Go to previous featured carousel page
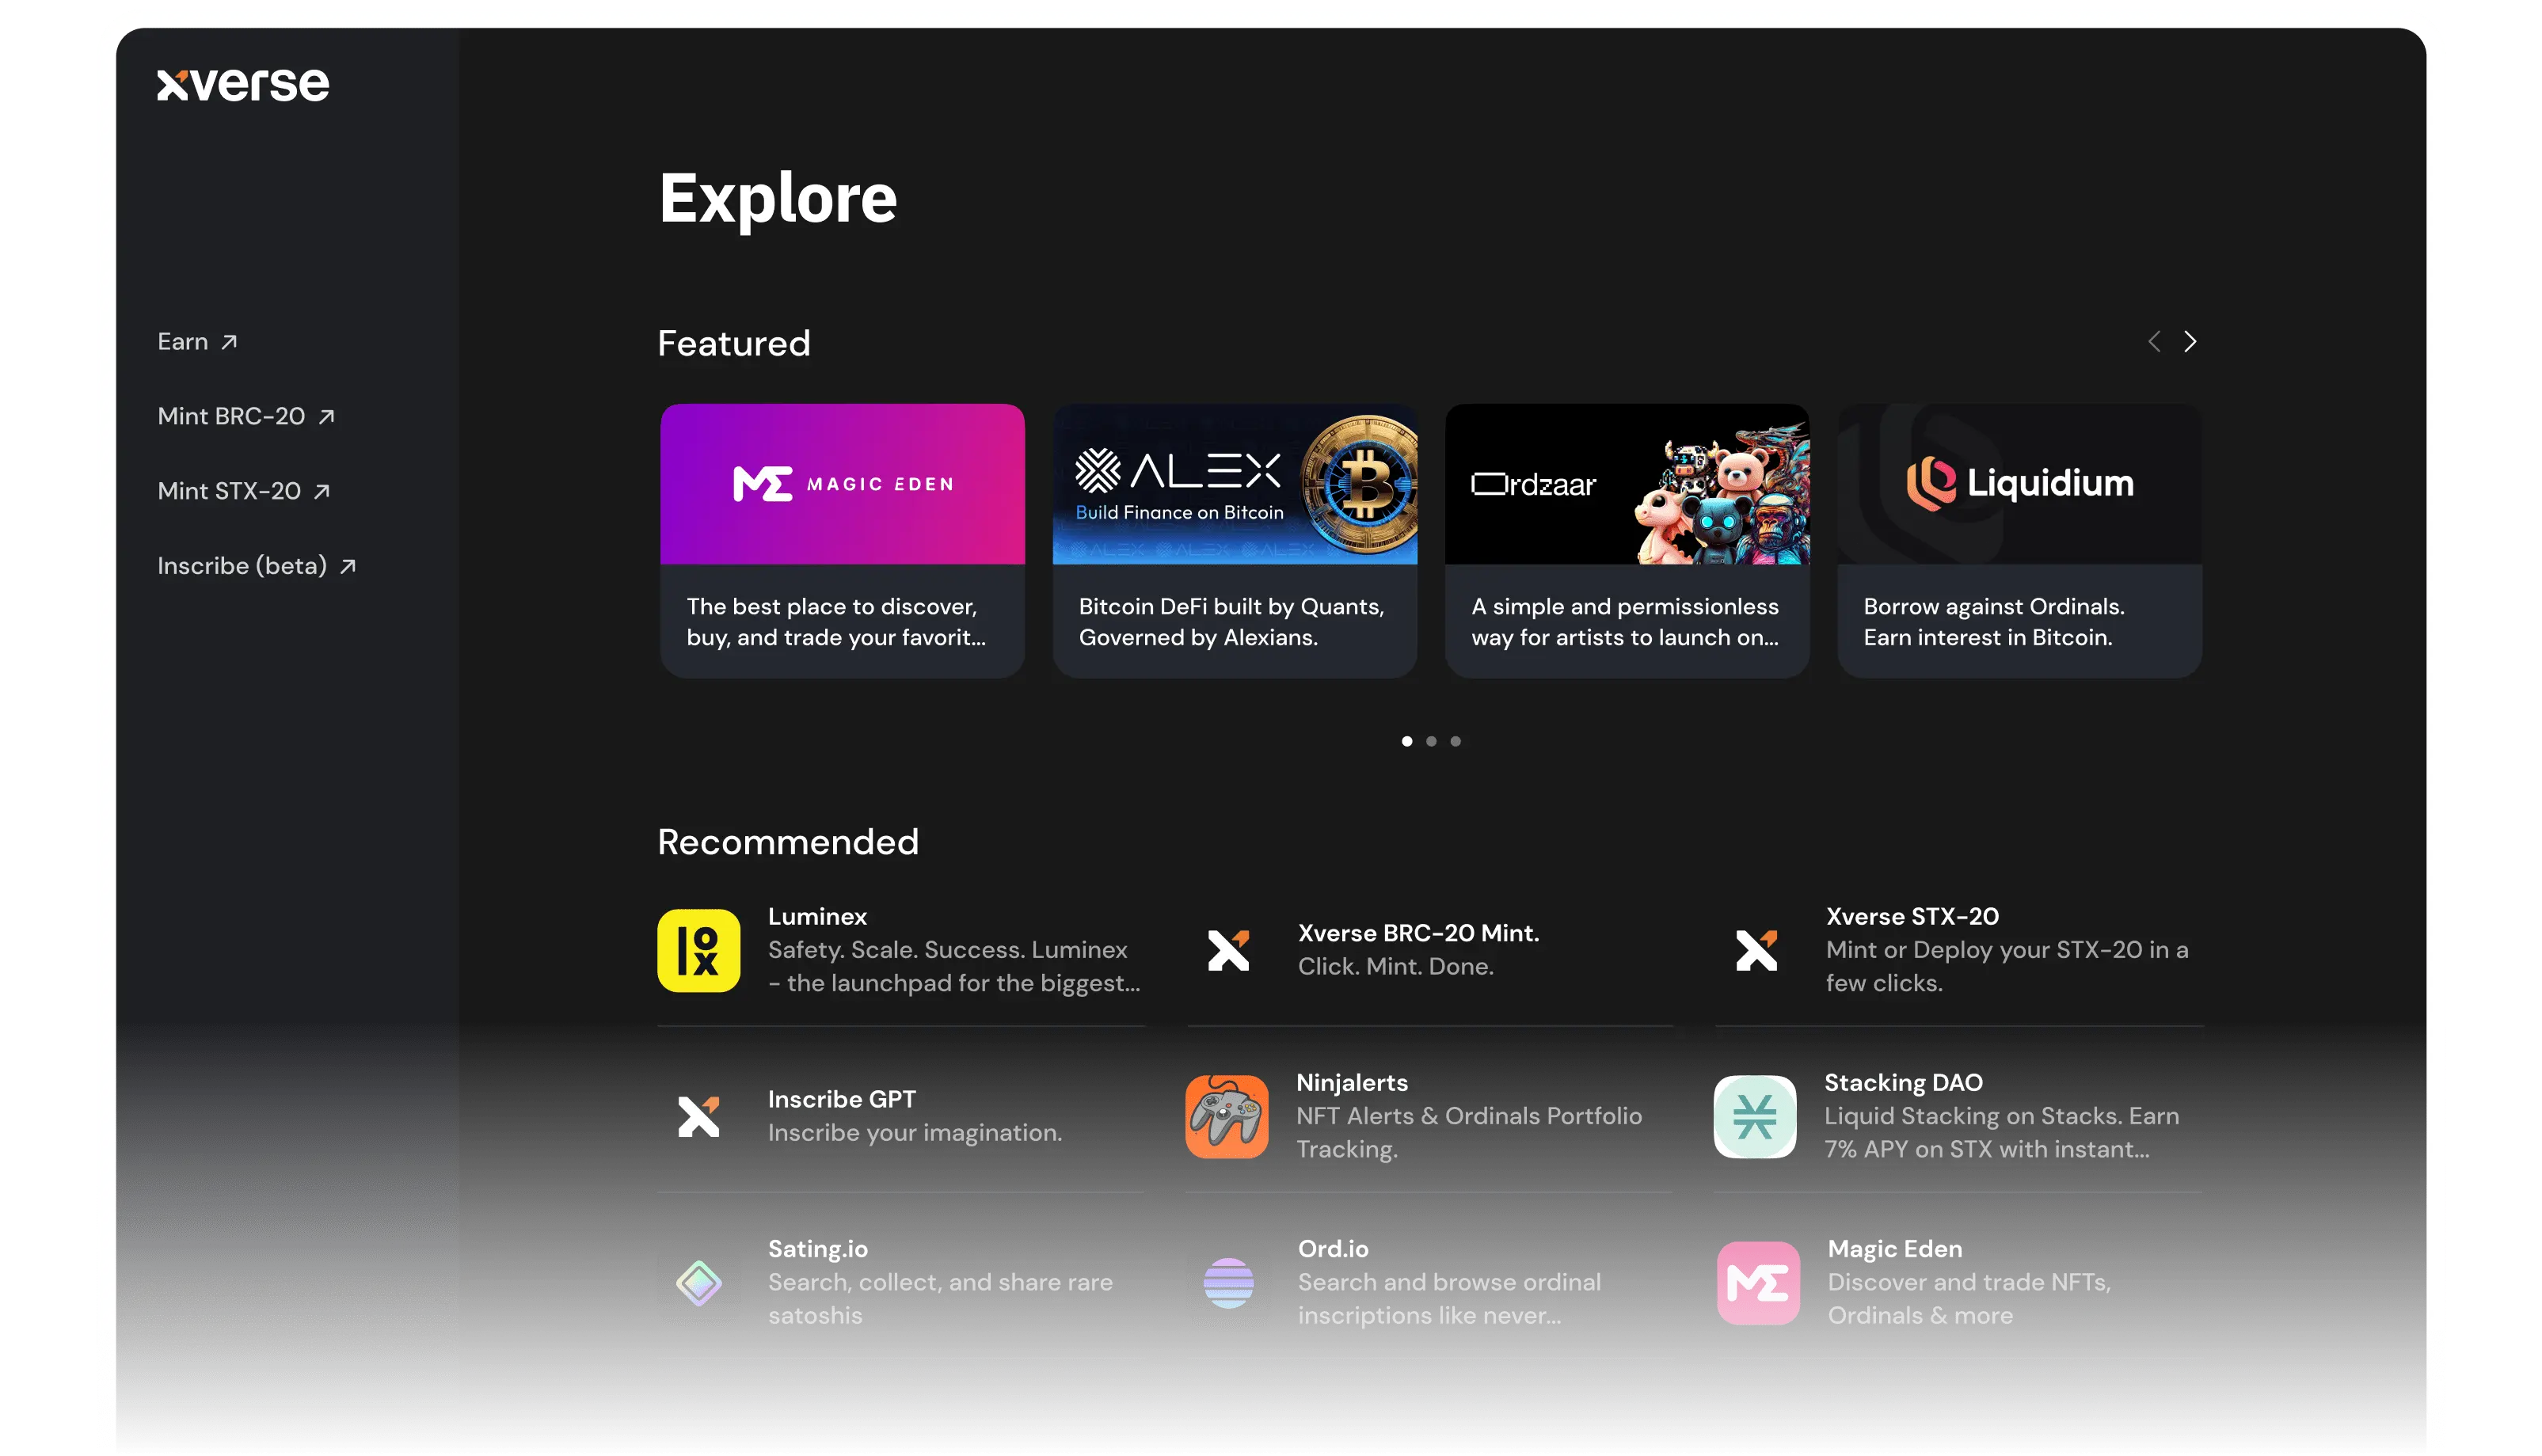 pos(2154,342)
